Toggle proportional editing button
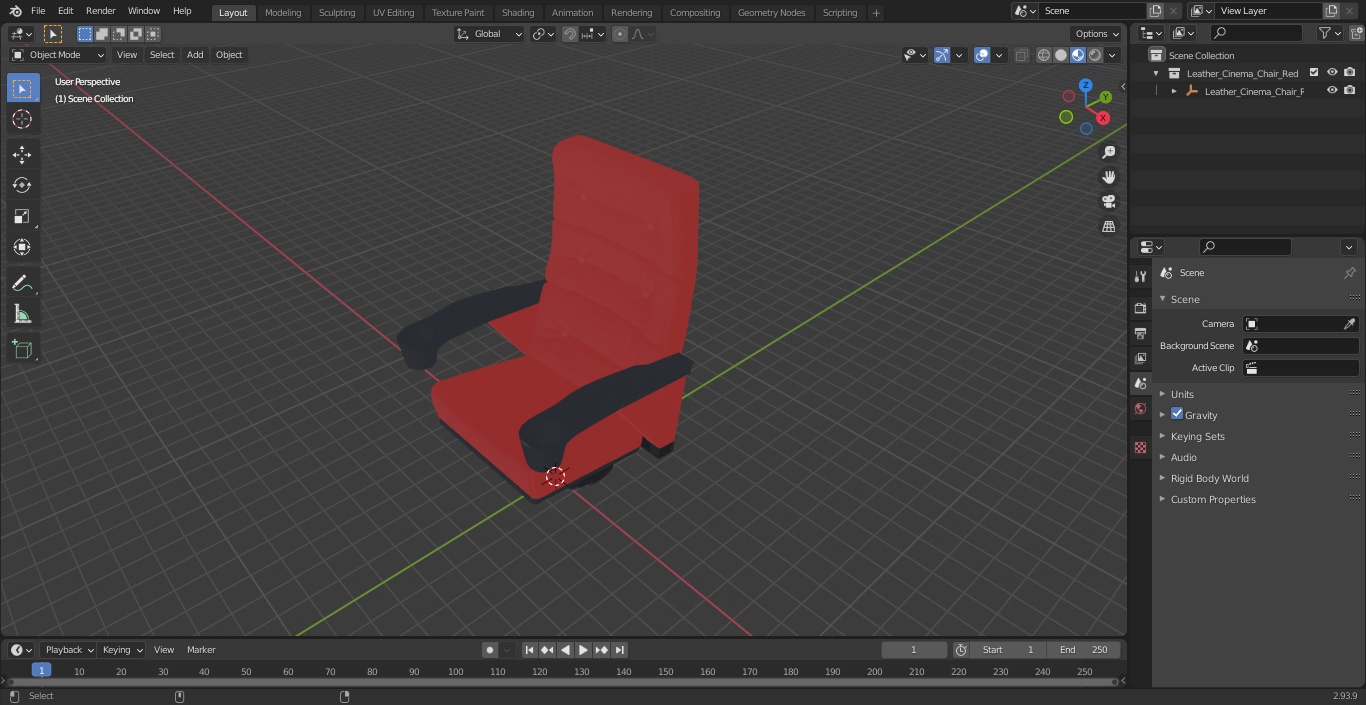Screen dimensions: 1366x705 click(x=620, y=34)
